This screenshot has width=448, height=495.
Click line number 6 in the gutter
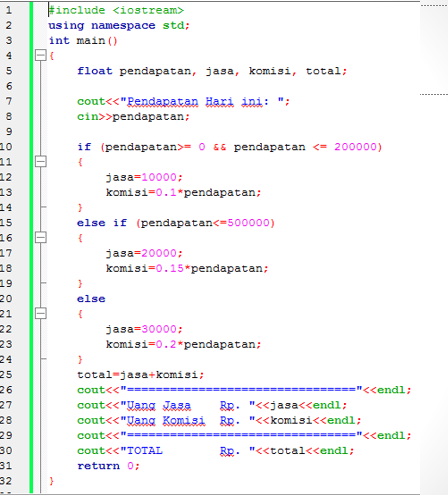coord(9,86)
